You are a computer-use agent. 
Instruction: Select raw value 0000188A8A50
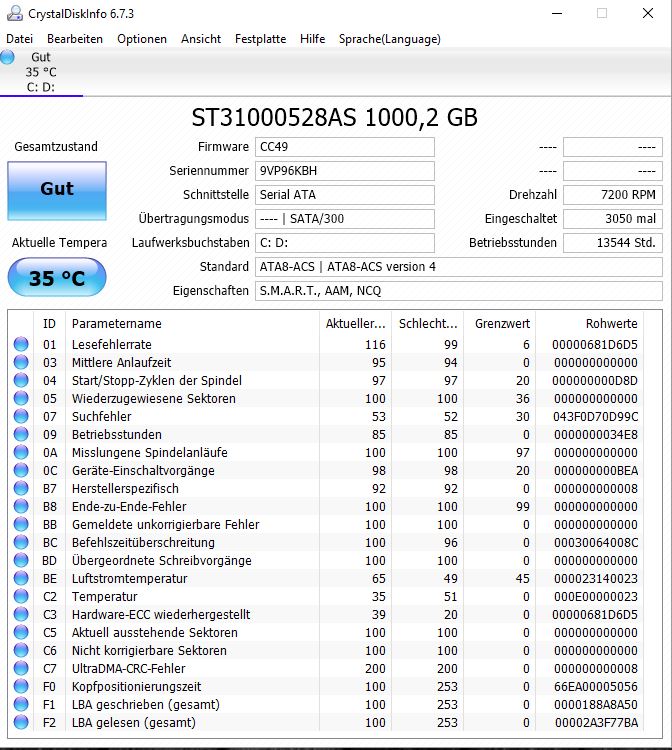(596, 705)
